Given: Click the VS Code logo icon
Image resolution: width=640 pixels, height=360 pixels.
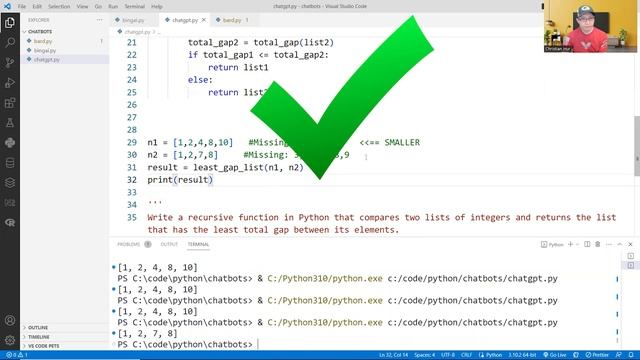Looking at the screenshot, I should click(7, 6).
